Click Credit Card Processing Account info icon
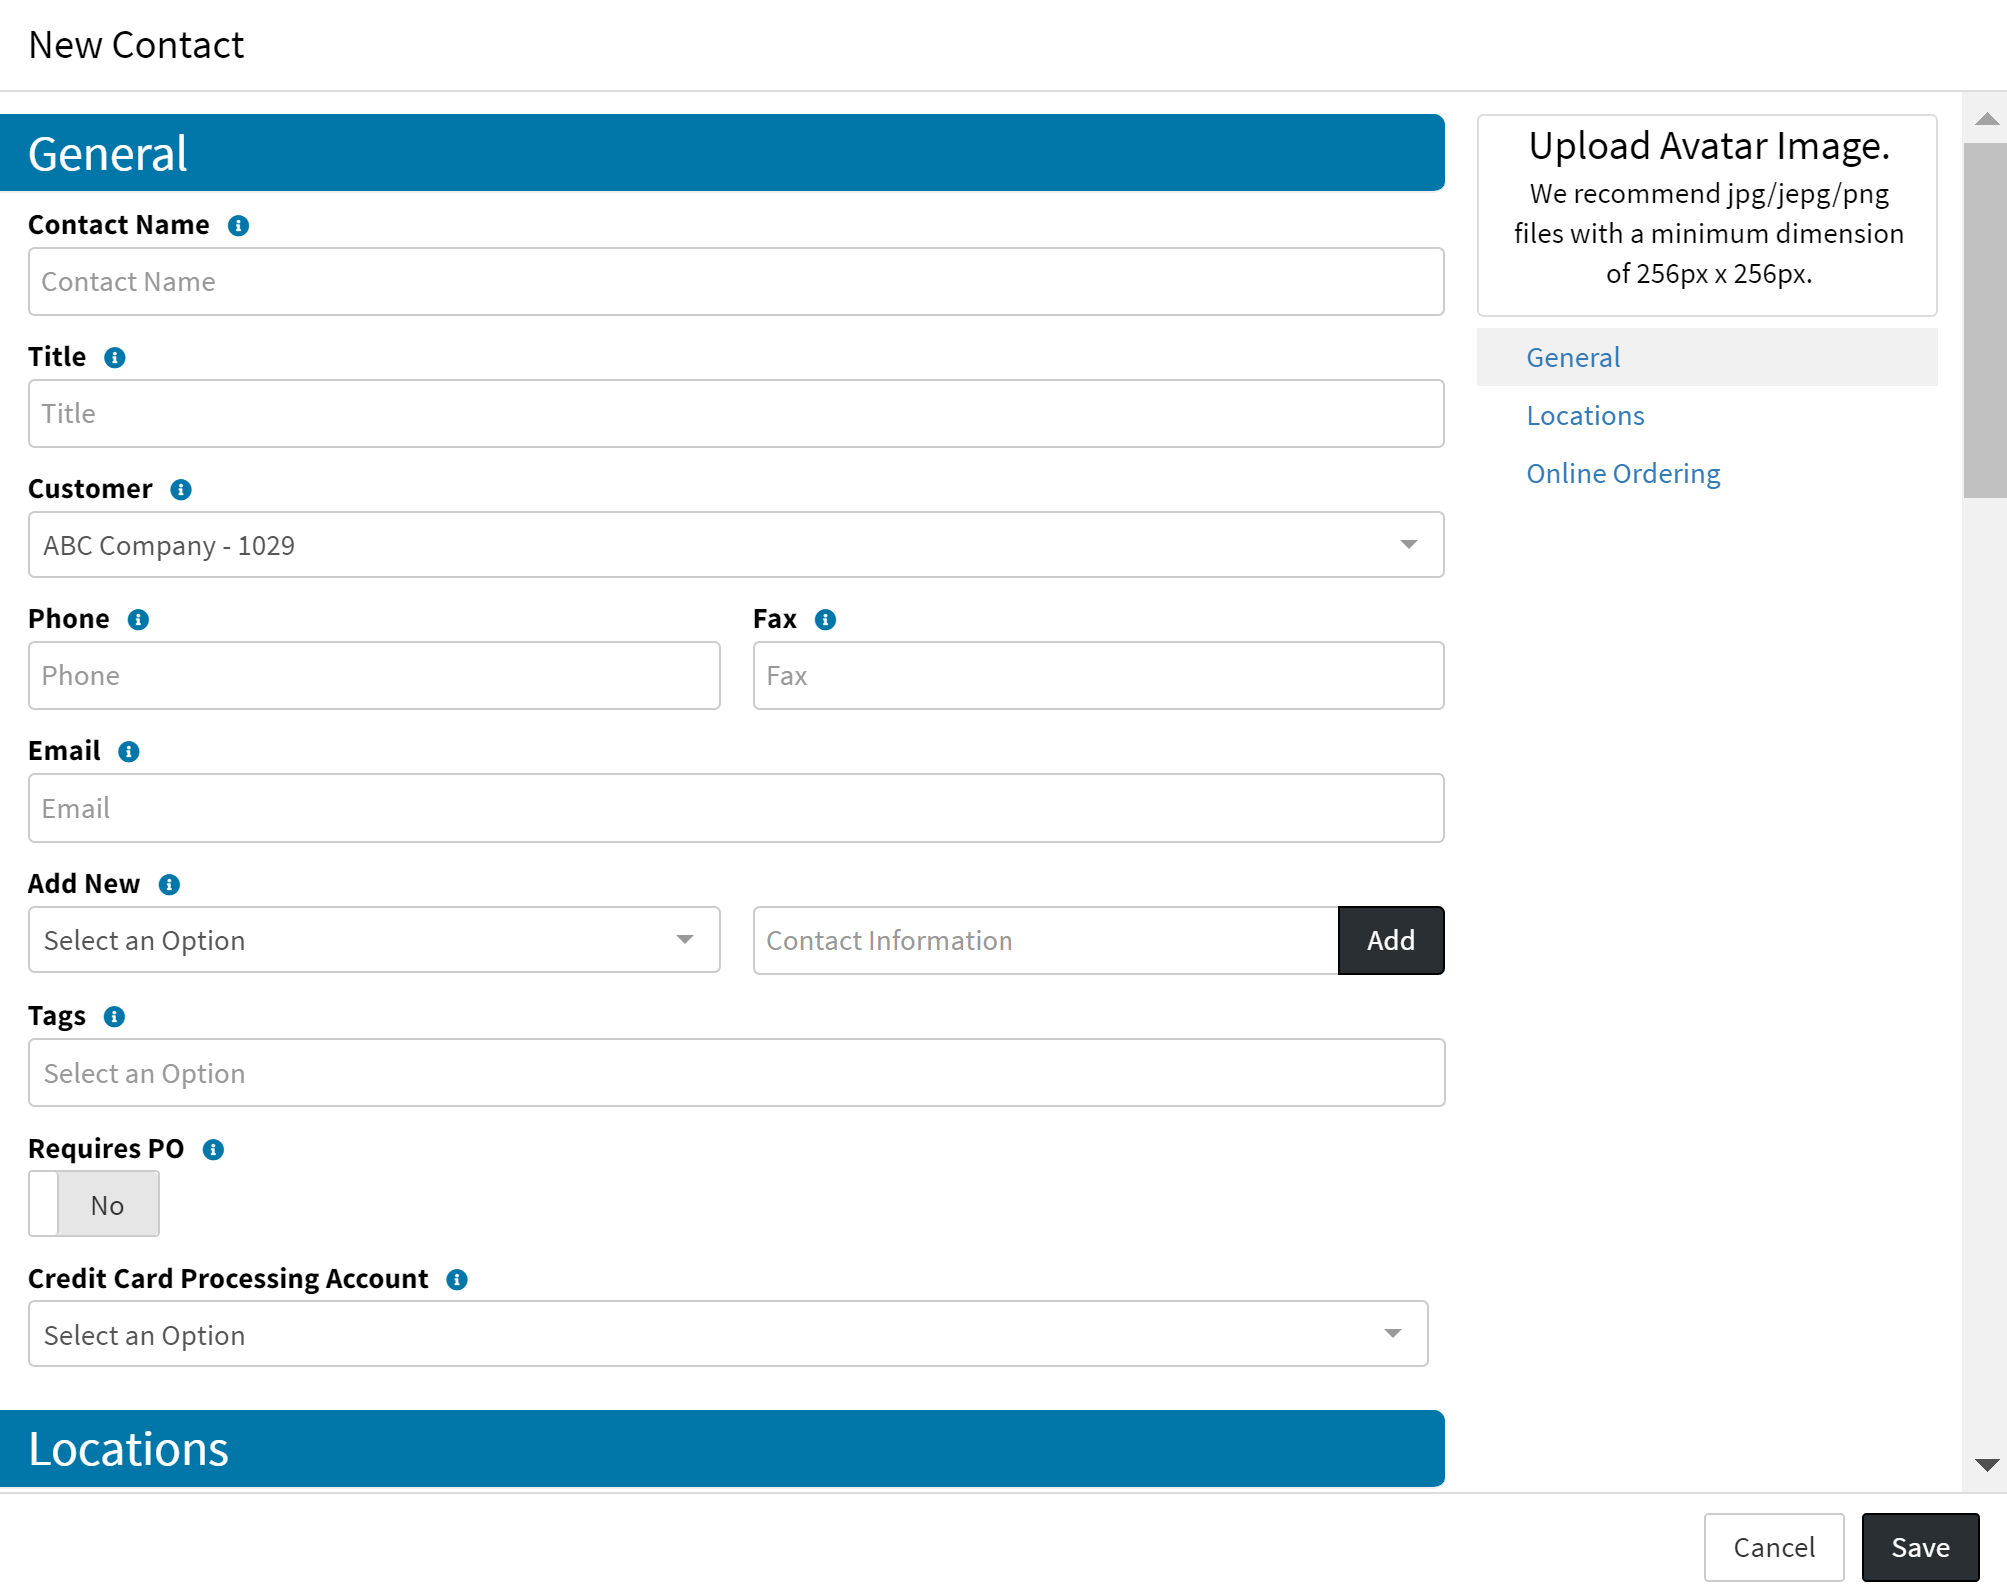Image resolution: width=2007 pixels, height=1596 pixels. 457,1280
